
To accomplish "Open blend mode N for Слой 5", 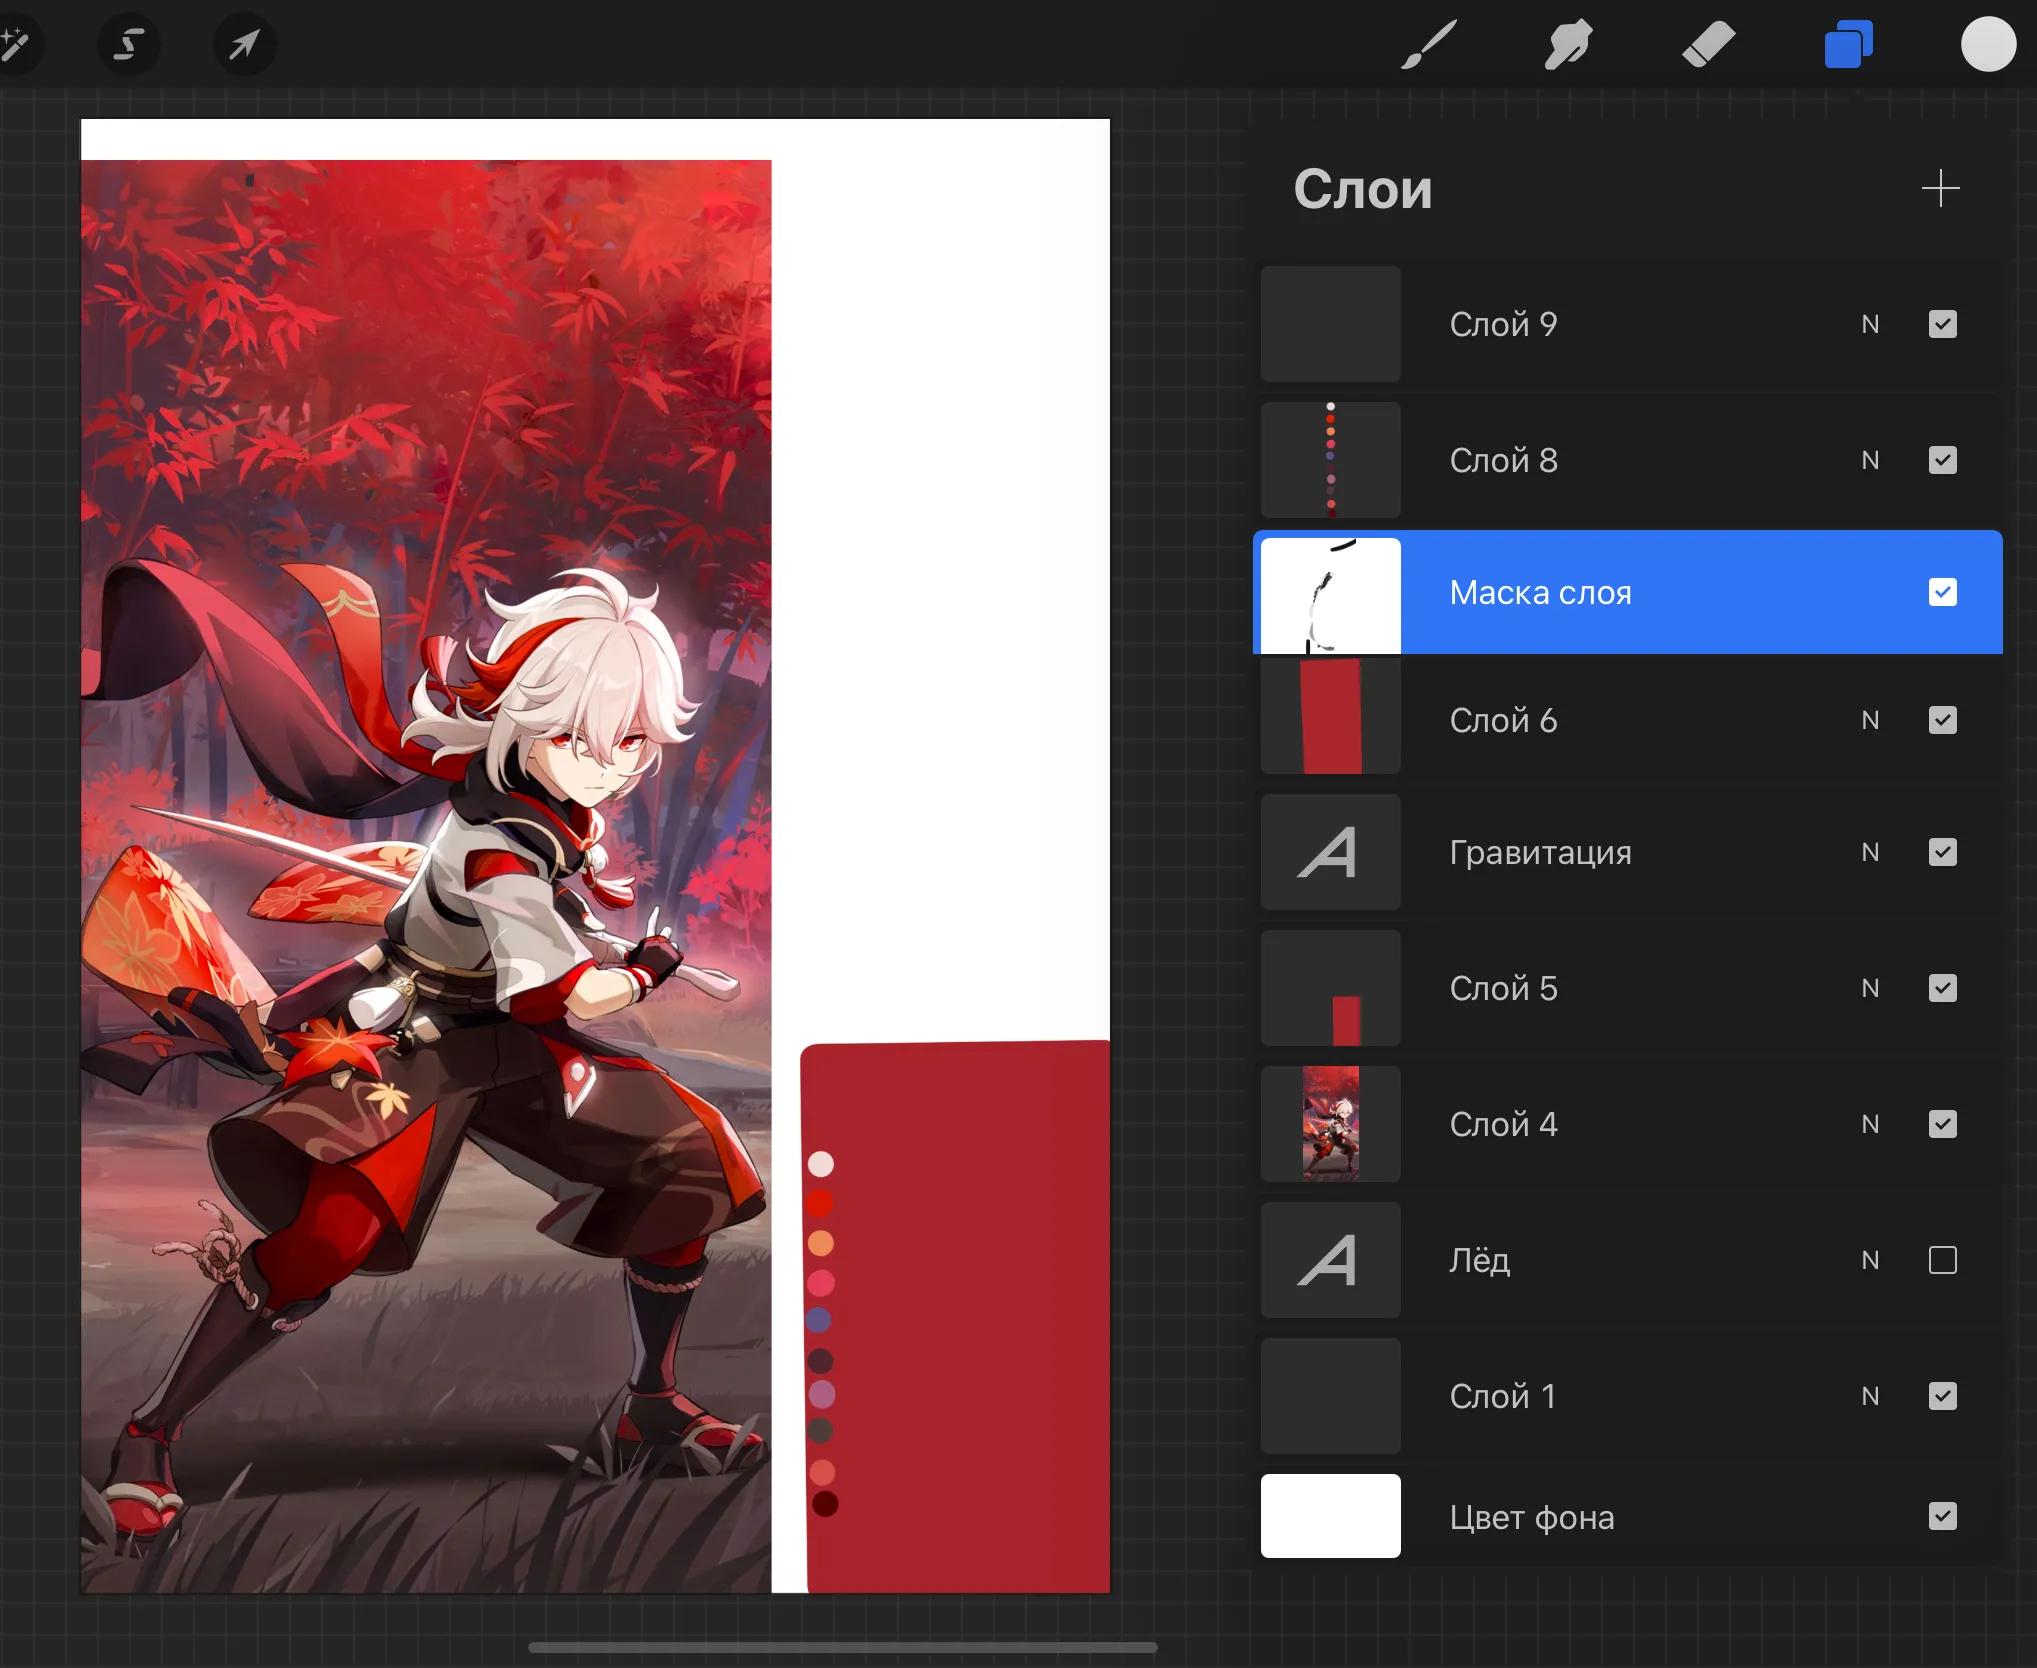I will (1870, 988).
